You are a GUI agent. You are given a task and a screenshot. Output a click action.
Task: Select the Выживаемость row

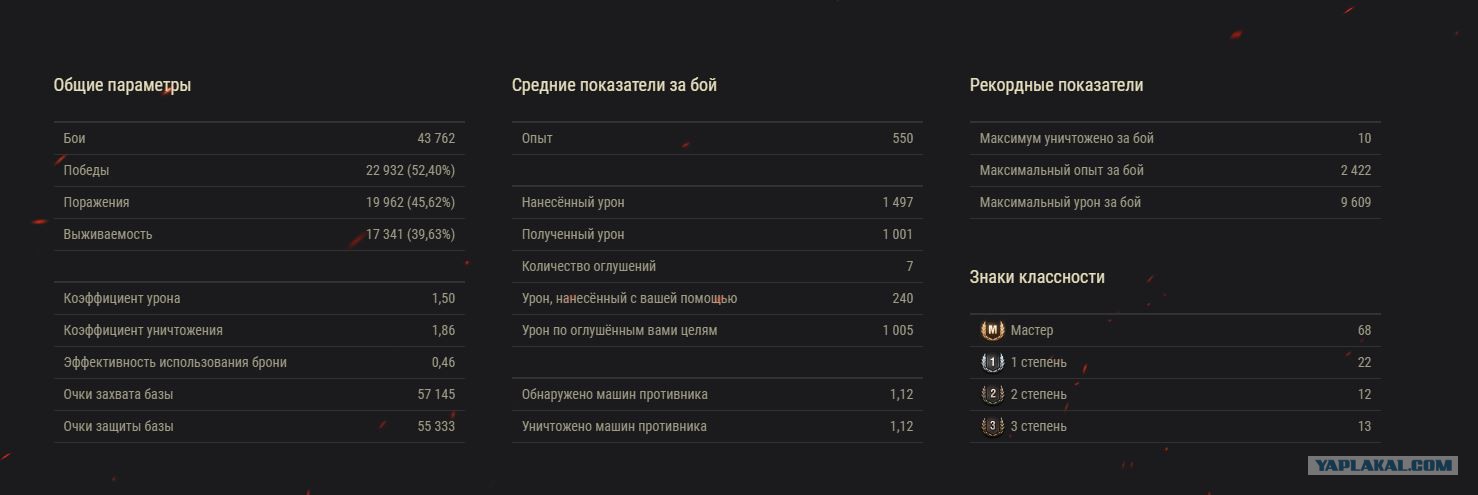(x=259, y=234)
